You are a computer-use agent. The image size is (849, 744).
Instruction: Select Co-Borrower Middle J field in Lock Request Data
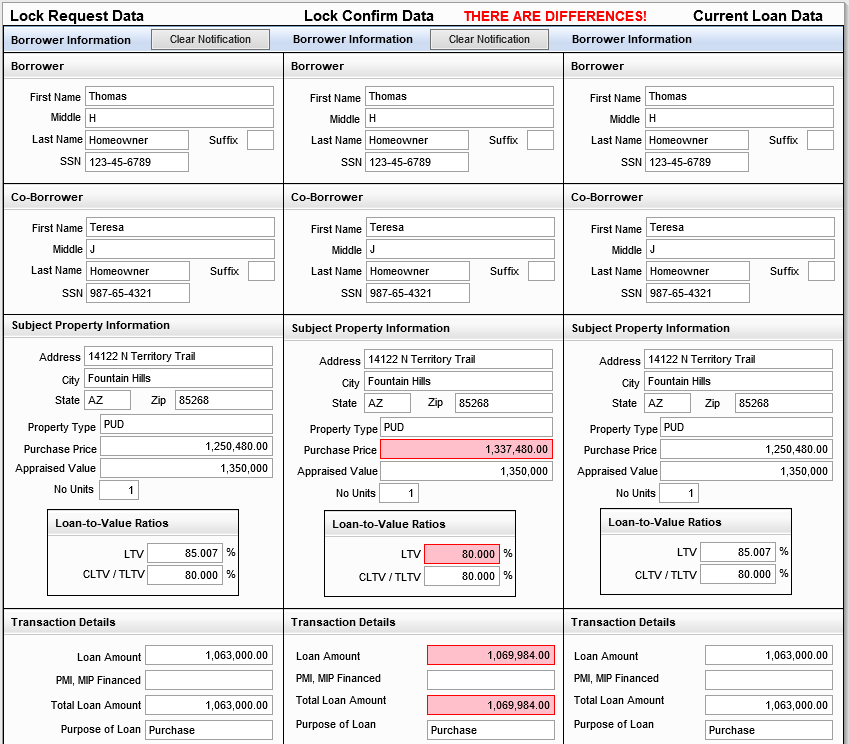[180, 249]
